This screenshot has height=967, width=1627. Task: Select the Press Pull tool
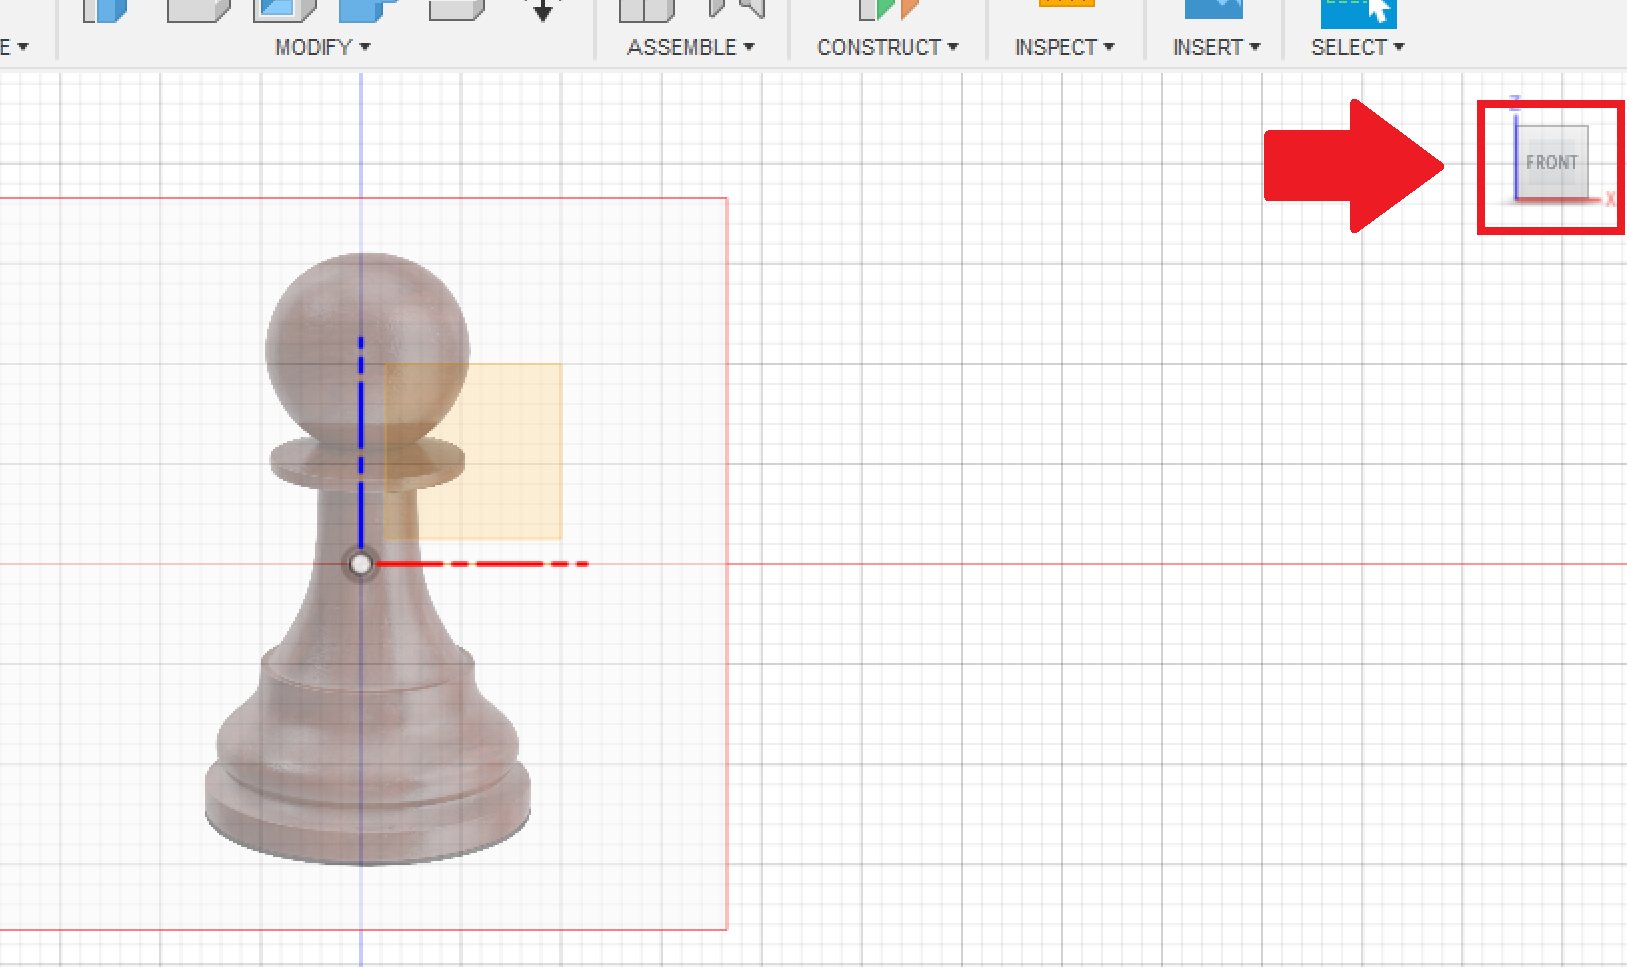pos(105,12)
